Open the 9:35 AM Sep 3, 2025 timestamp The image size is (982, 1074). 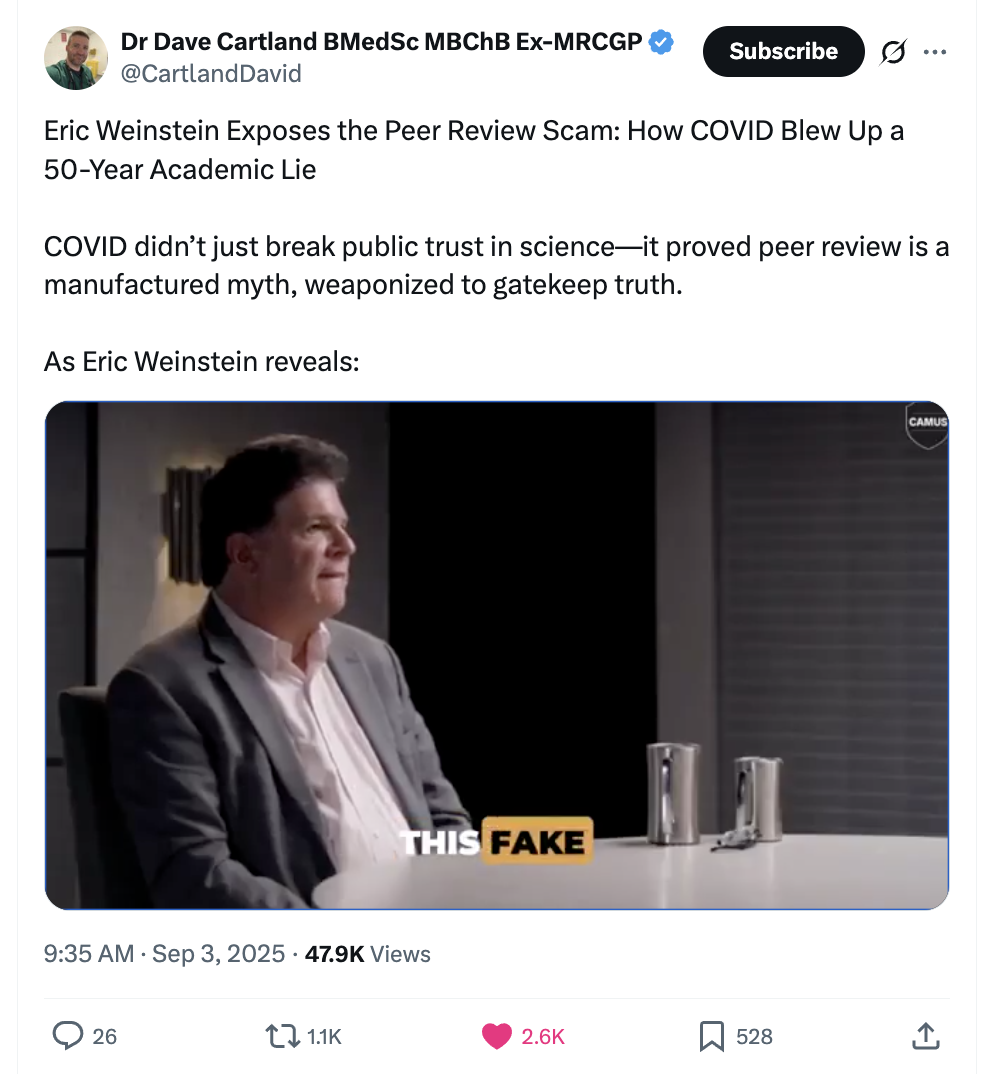(x=164, y=953)
